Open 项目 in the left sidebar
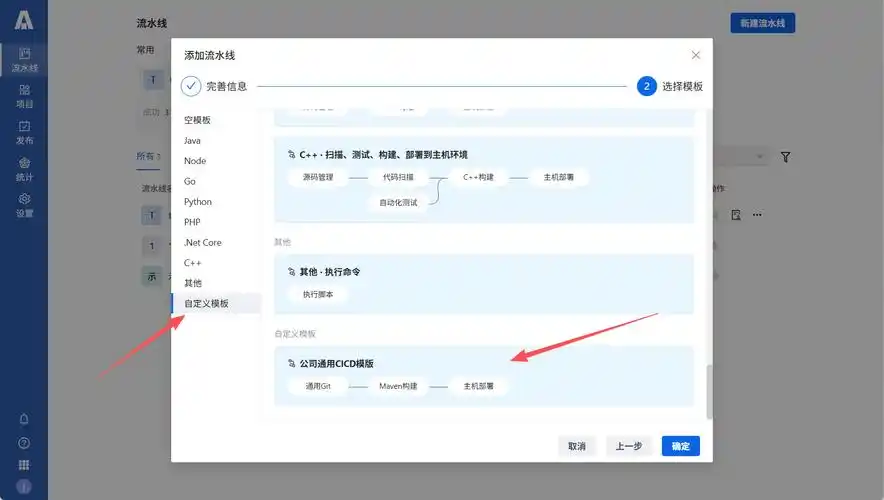884x500 pixels. coord(24,96)
